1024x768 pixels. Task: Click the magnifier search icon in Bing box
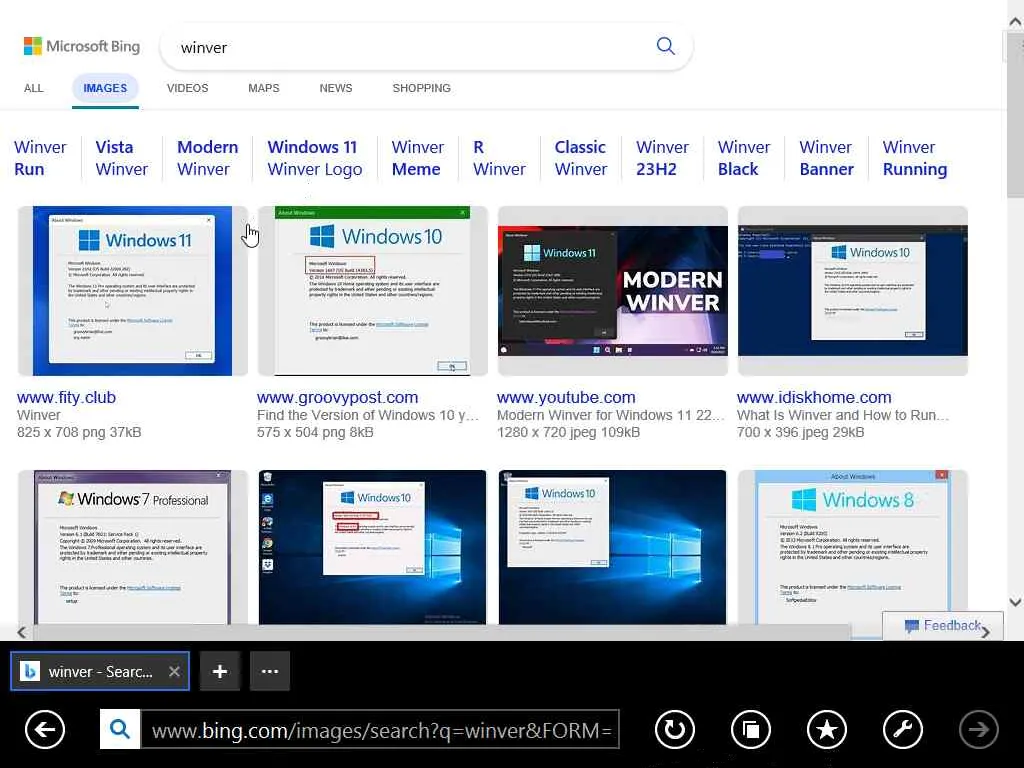pyautogui.click(x=665, y=46)
